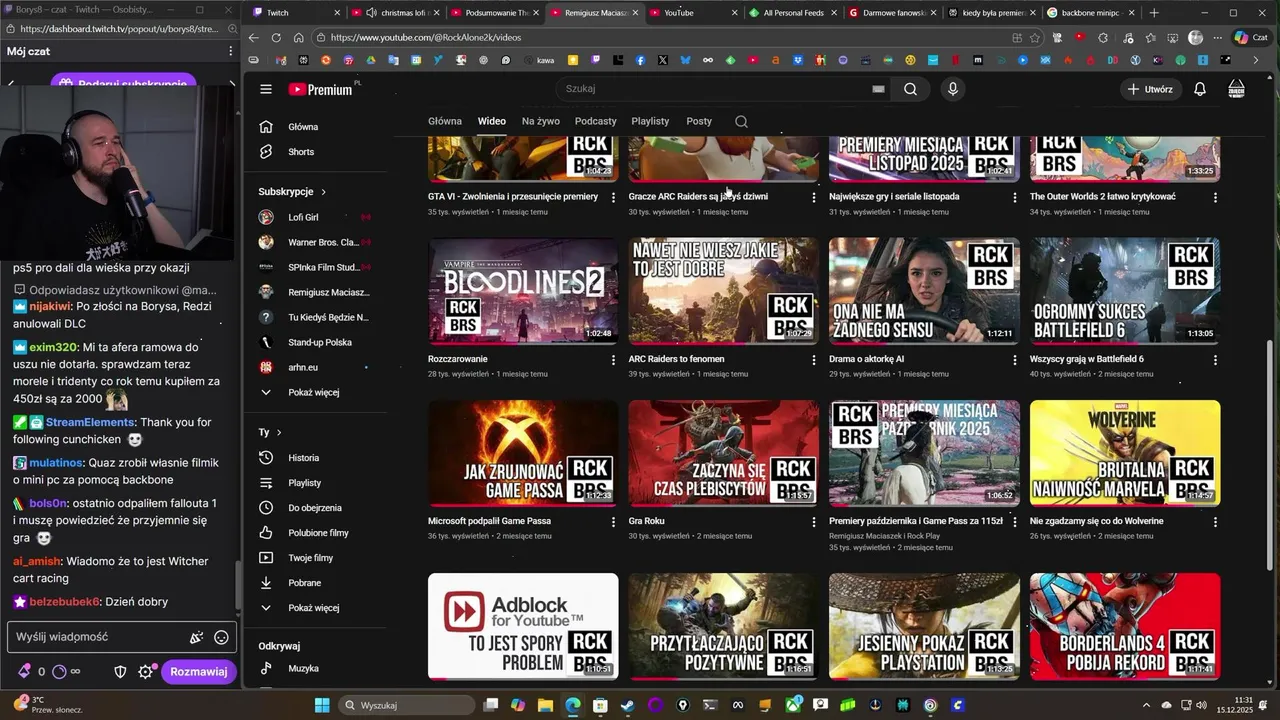
Task: Open Microsoft Edge on the taskbar
Action: pos(573,705)
